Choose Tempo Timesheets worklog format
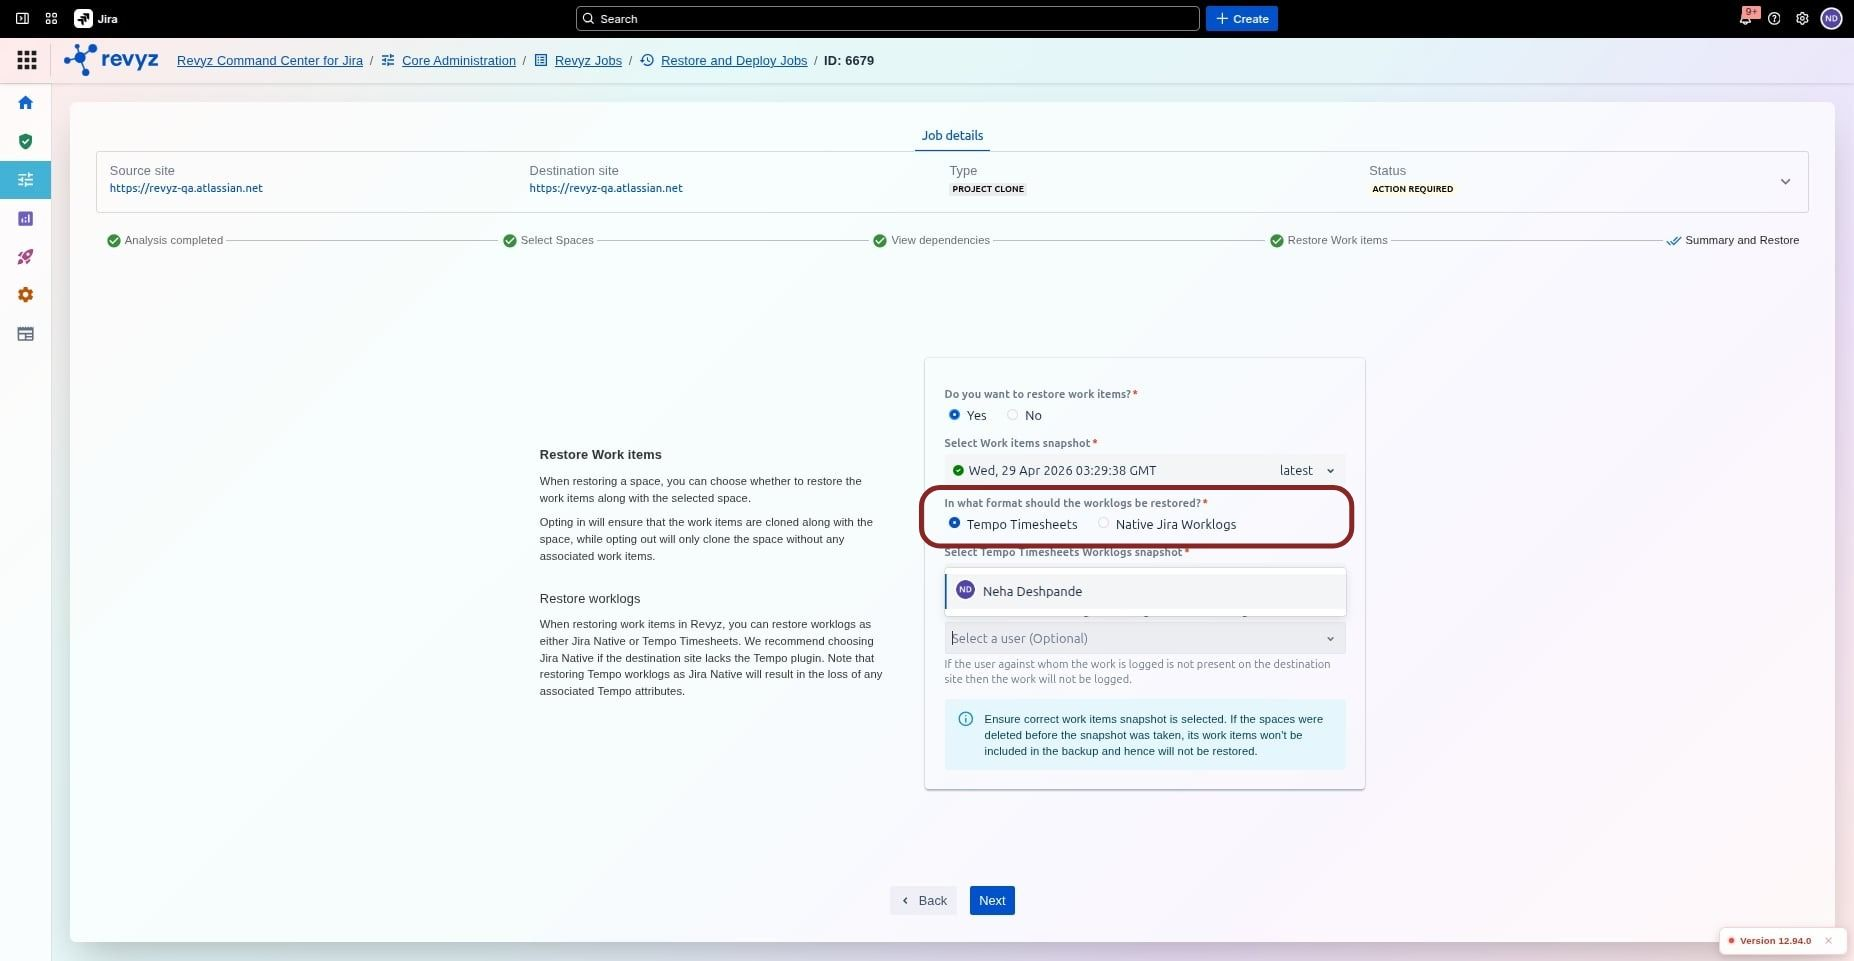This screenshot has width=1854, height=961. coord(954,523)
